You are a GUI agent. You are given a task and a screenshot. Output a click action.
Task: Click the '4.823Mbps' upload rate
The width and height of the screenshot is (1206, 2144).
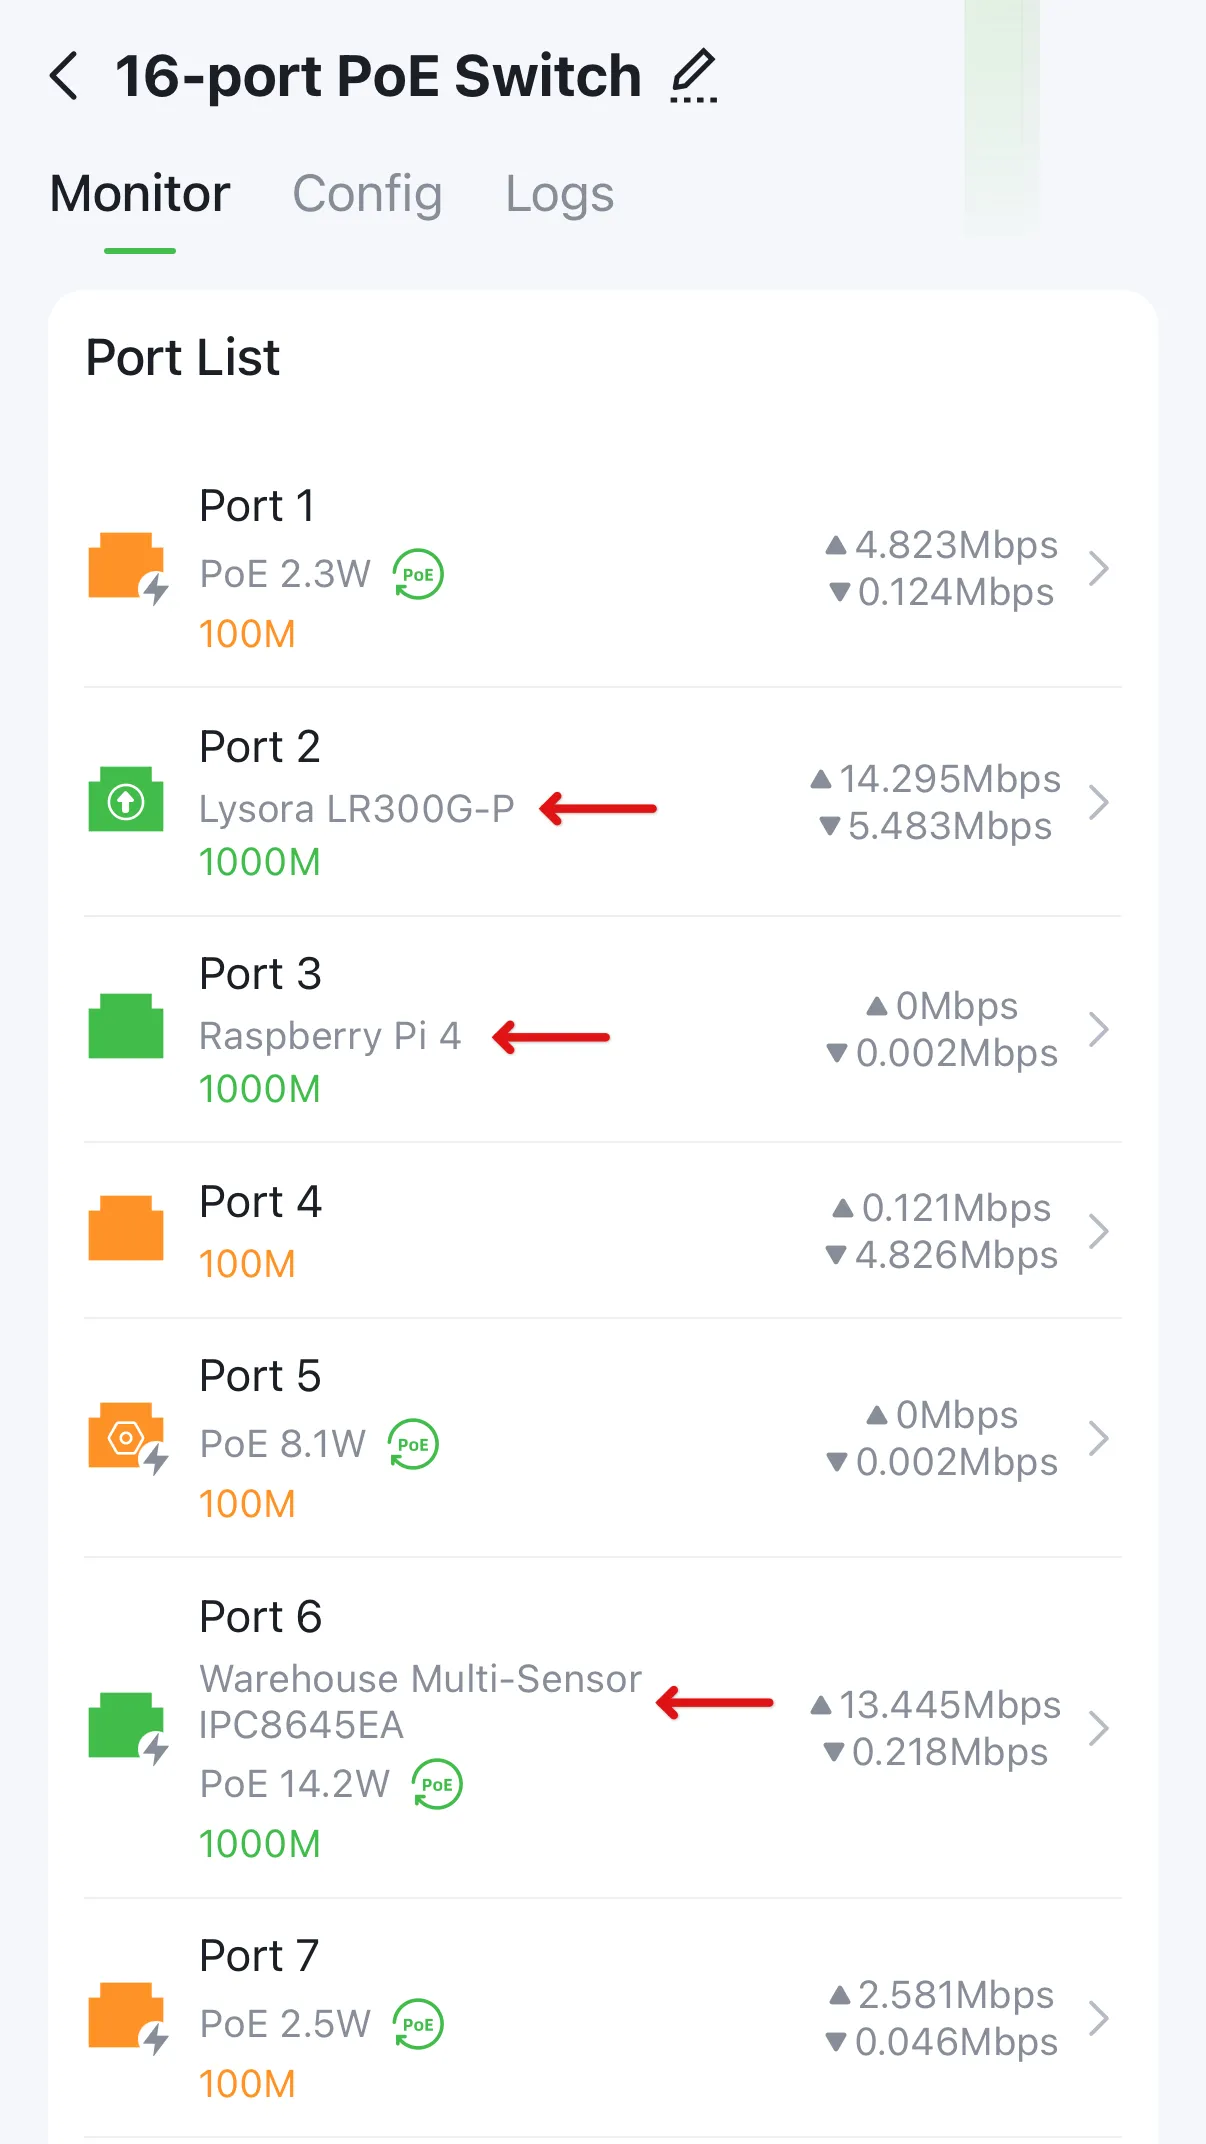click(x=956, y=545)
